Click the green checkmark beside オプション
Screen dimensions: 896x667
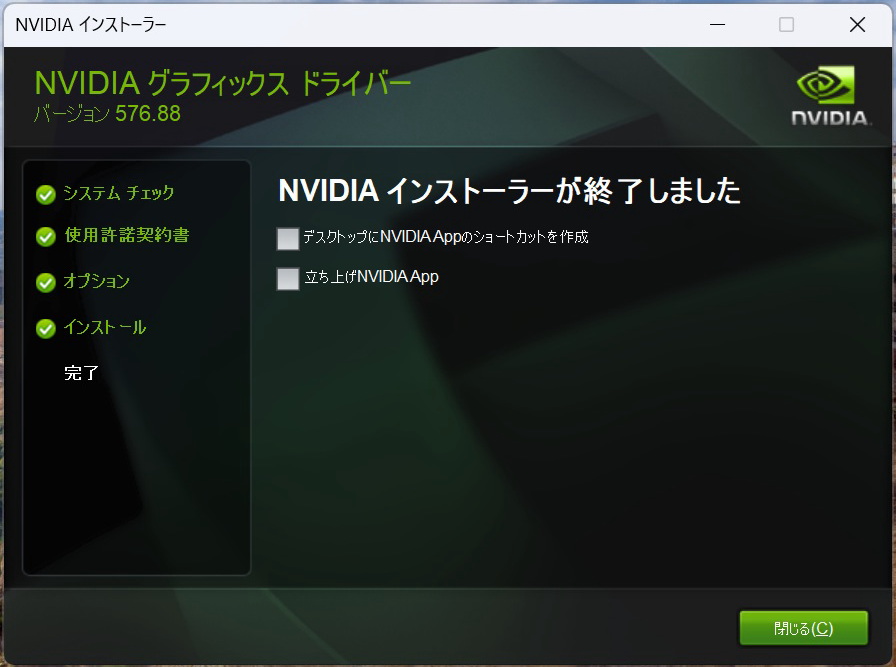pos(45,283)
